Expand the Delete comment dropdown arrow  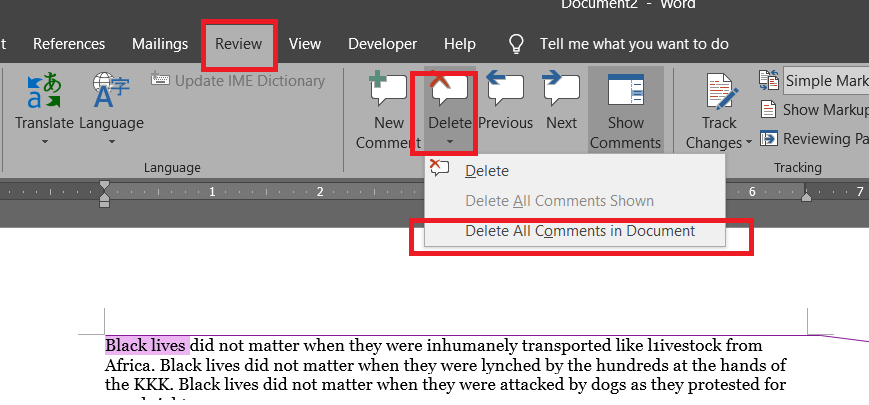click(x=449, y=142)
